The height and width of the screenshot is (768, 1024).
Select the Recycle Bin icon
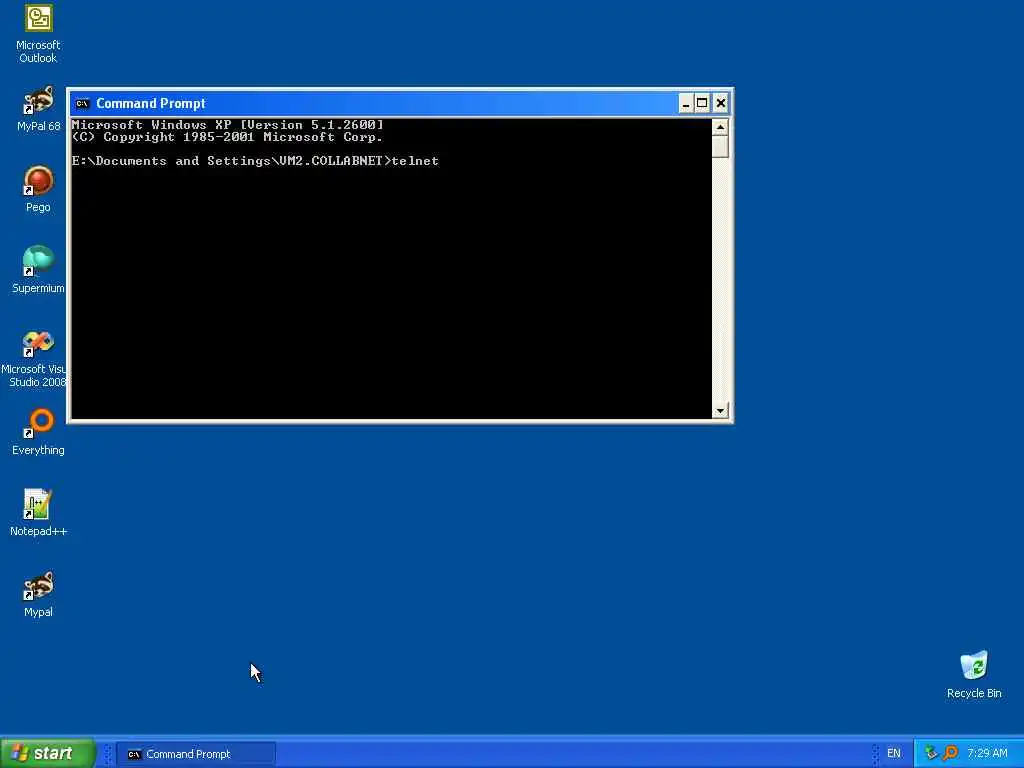[x=974, y=675]
